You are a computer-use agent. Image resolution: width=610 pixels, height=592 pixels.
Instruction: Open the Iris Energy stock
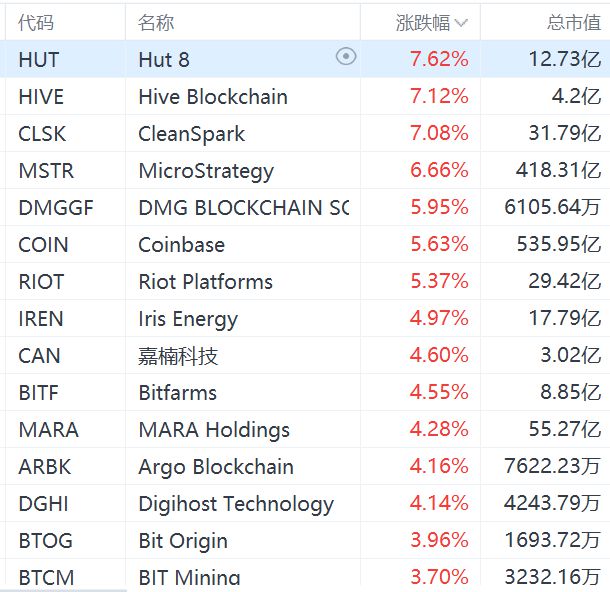(x=187, y=318)
